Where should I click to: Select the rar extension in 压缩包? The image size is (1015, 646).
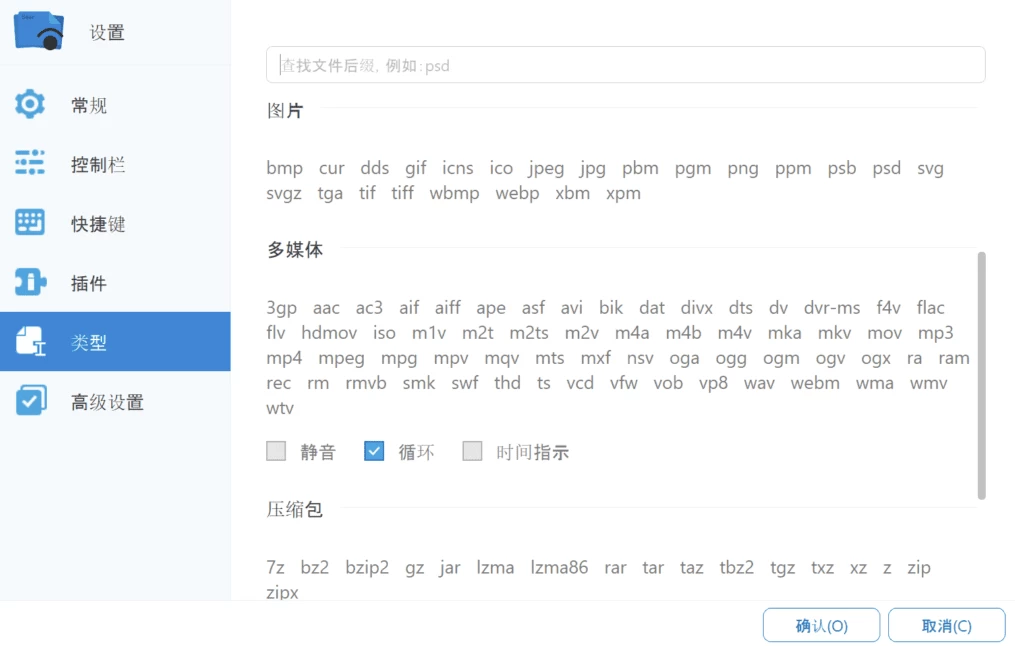coord(615,567)
